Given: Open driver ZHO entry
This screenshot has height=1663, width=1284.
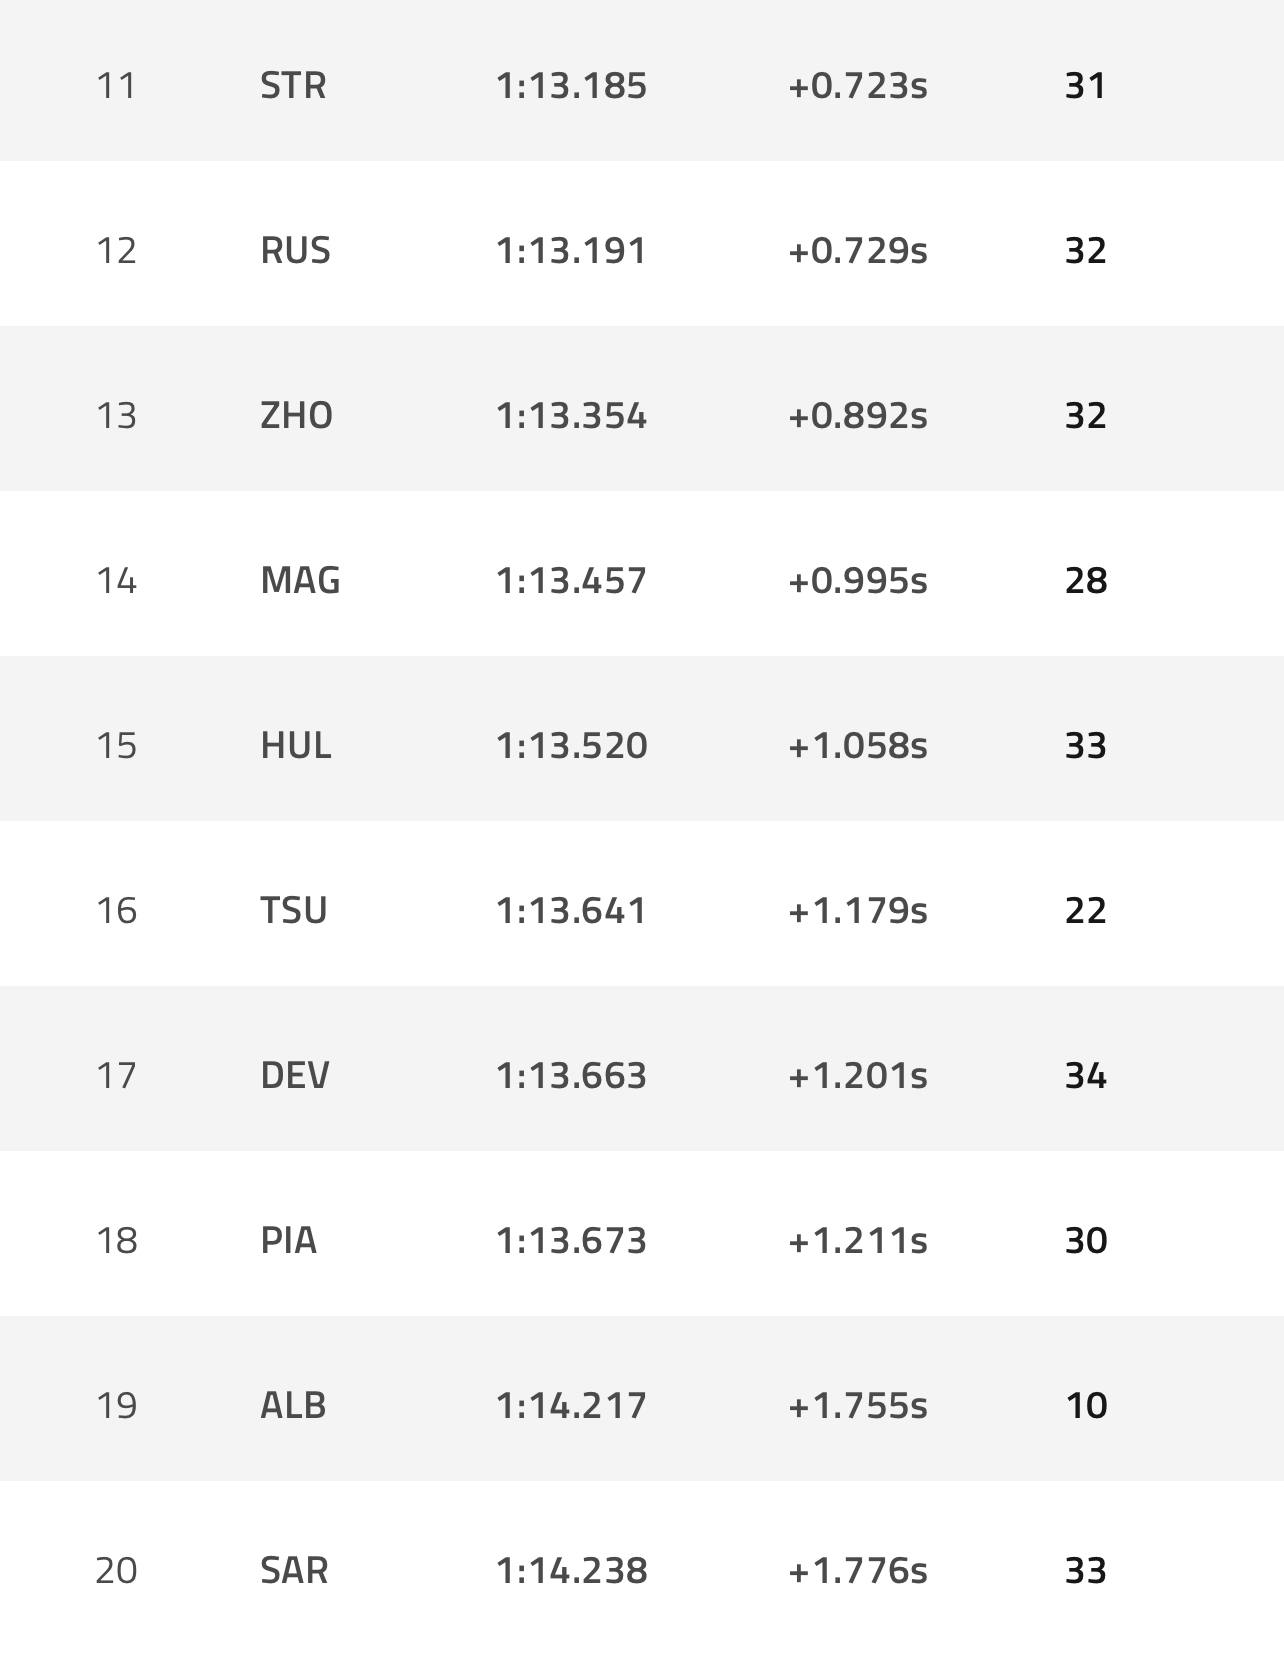Looking at the screenshot, I should click(x=296, y=416).
